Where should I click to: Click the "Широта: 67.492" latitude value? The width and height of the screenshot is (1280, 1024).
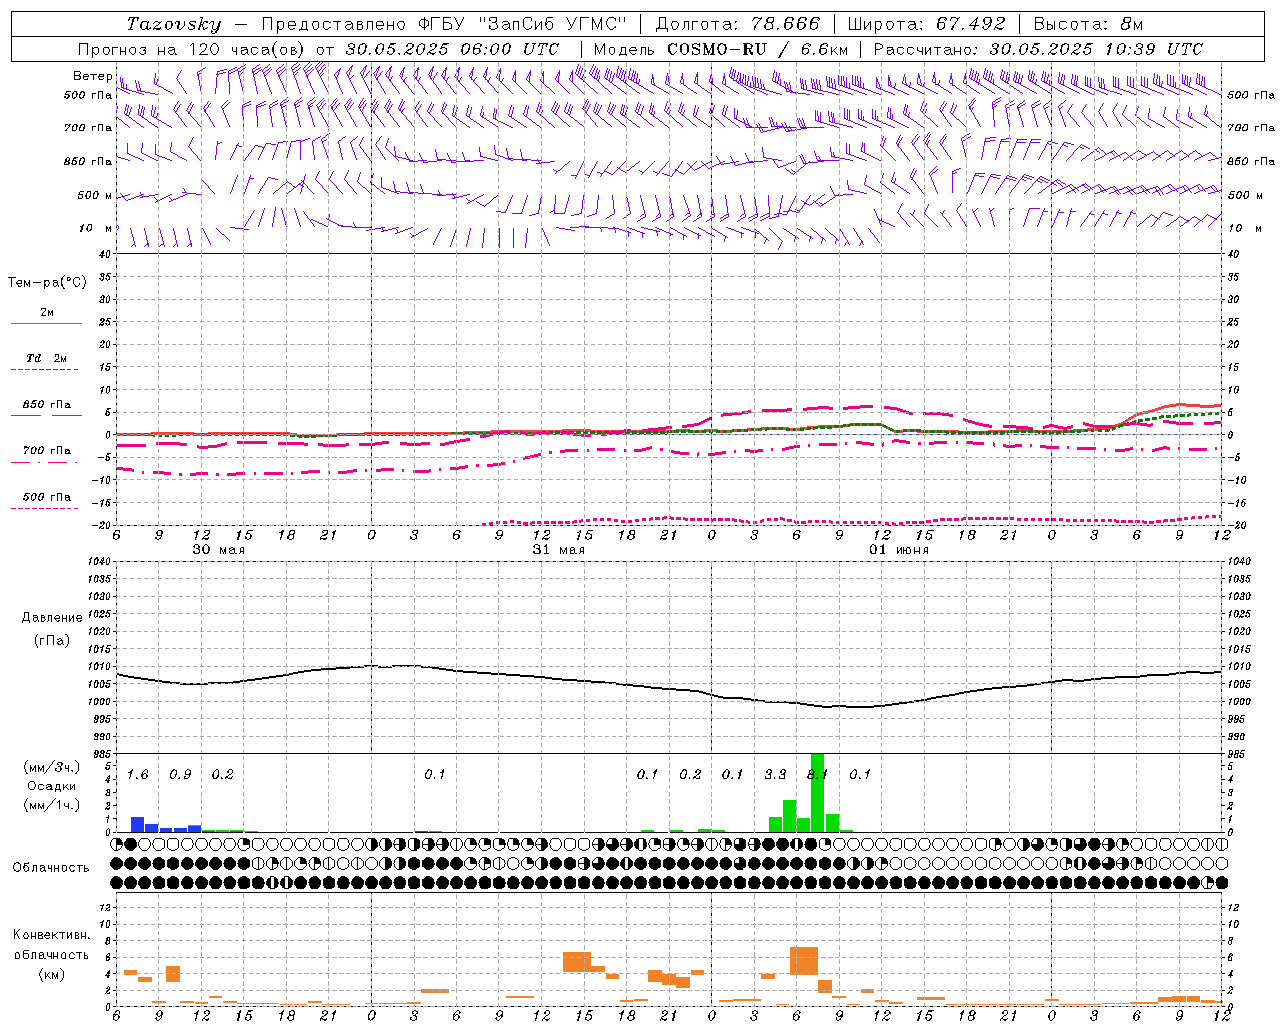[926, 24]
